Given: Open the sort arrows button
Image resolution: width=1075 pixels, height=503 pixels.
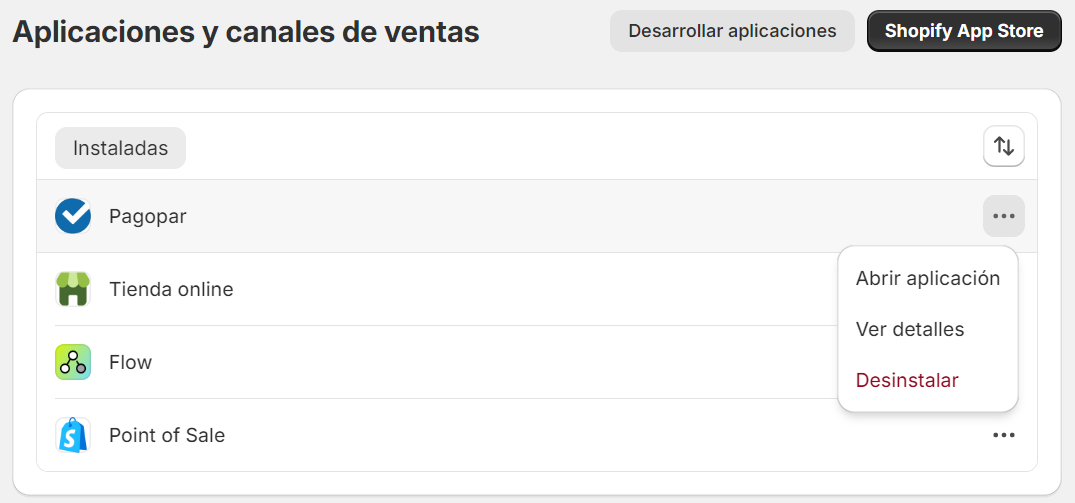Looking at the screenshot, I should click(x=1004, y=146).
